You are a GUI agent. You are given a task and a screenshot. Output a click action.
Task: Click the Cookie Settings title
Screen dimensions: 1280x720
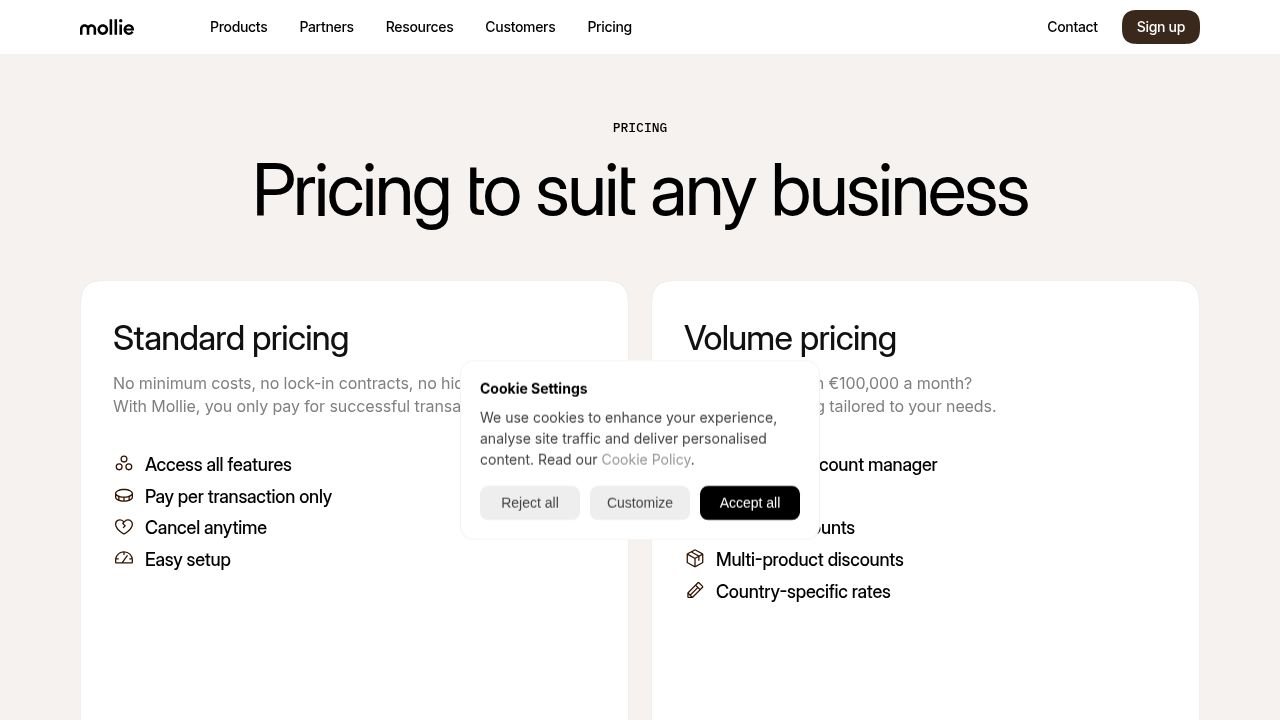[534, 389]
